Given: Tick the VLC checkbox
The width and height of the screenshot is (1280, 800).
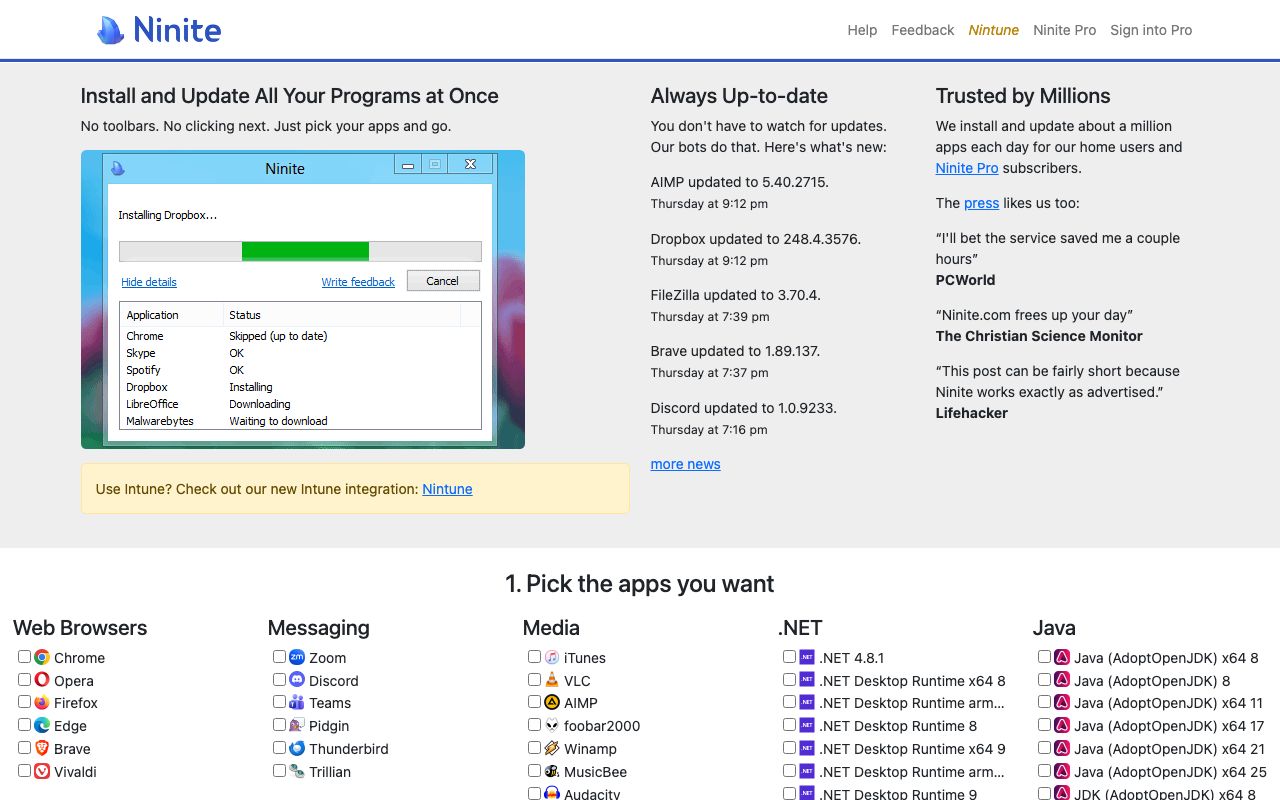Looking at the screenshot, I should click(x=534, y=679).
